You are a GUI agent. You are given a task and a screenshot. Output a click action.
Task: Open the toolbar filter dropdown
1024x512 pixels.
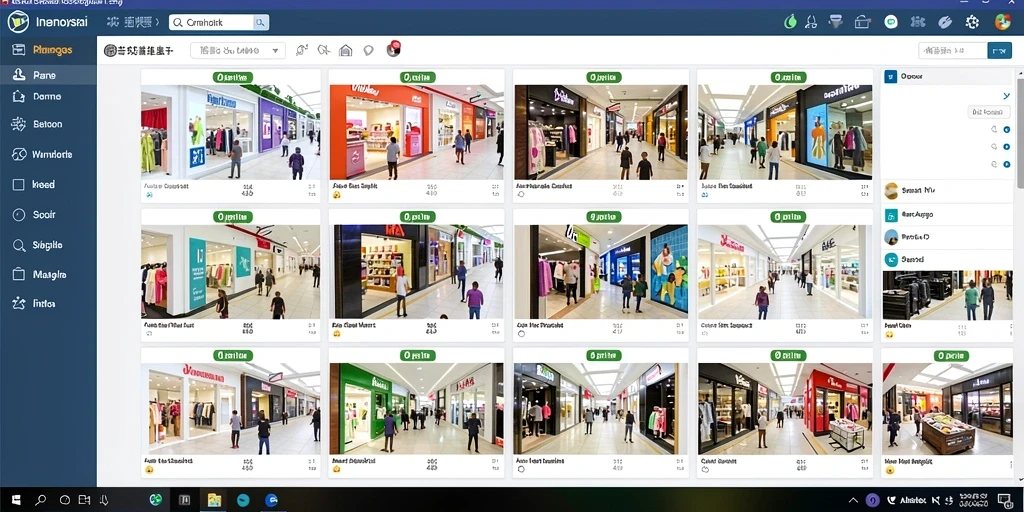coord(238,50)
